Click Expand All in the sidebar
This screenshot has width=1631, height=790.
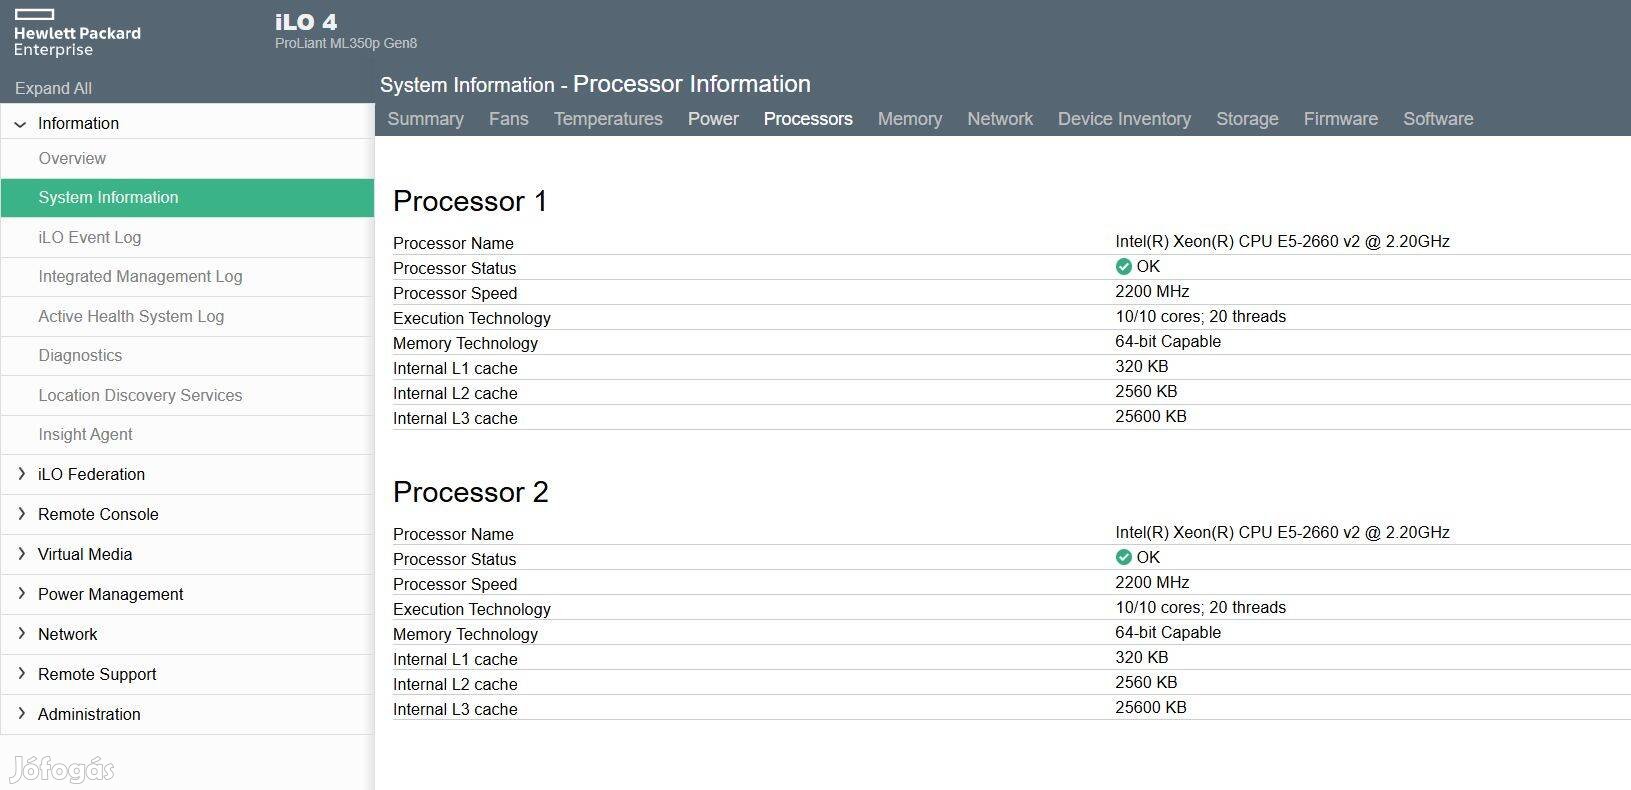53,88
